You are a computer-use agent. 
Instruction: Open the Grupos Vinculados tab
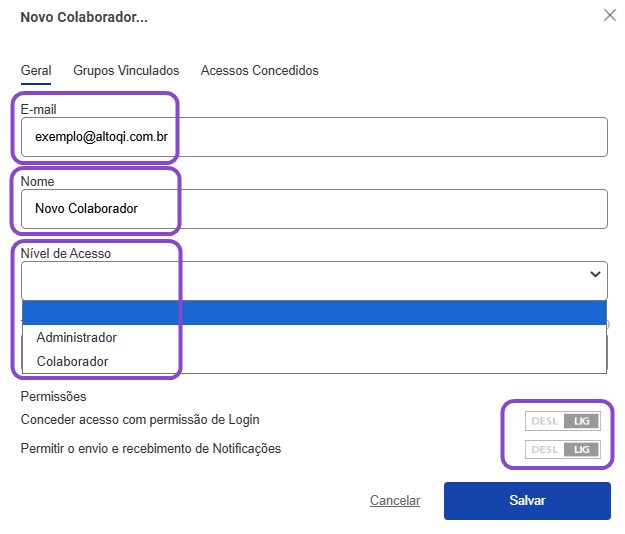pos(126,71)
